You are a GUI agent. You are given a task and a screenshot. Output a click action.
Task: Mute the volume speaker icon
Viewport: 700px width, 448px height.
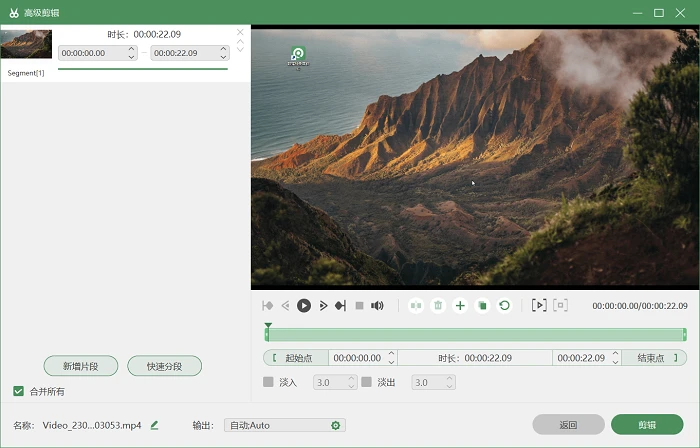(x=377, y=306)
